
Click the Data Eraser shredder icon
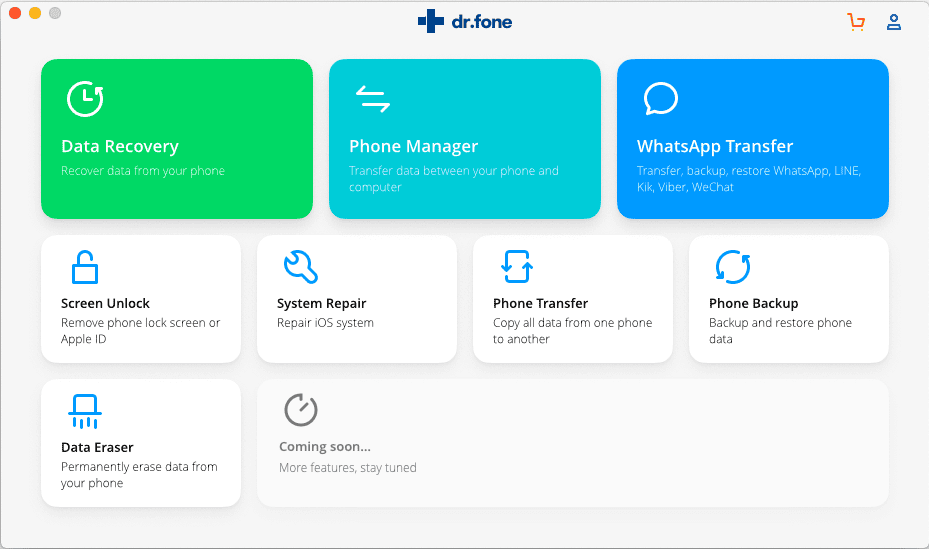click(x=85, y=411)
